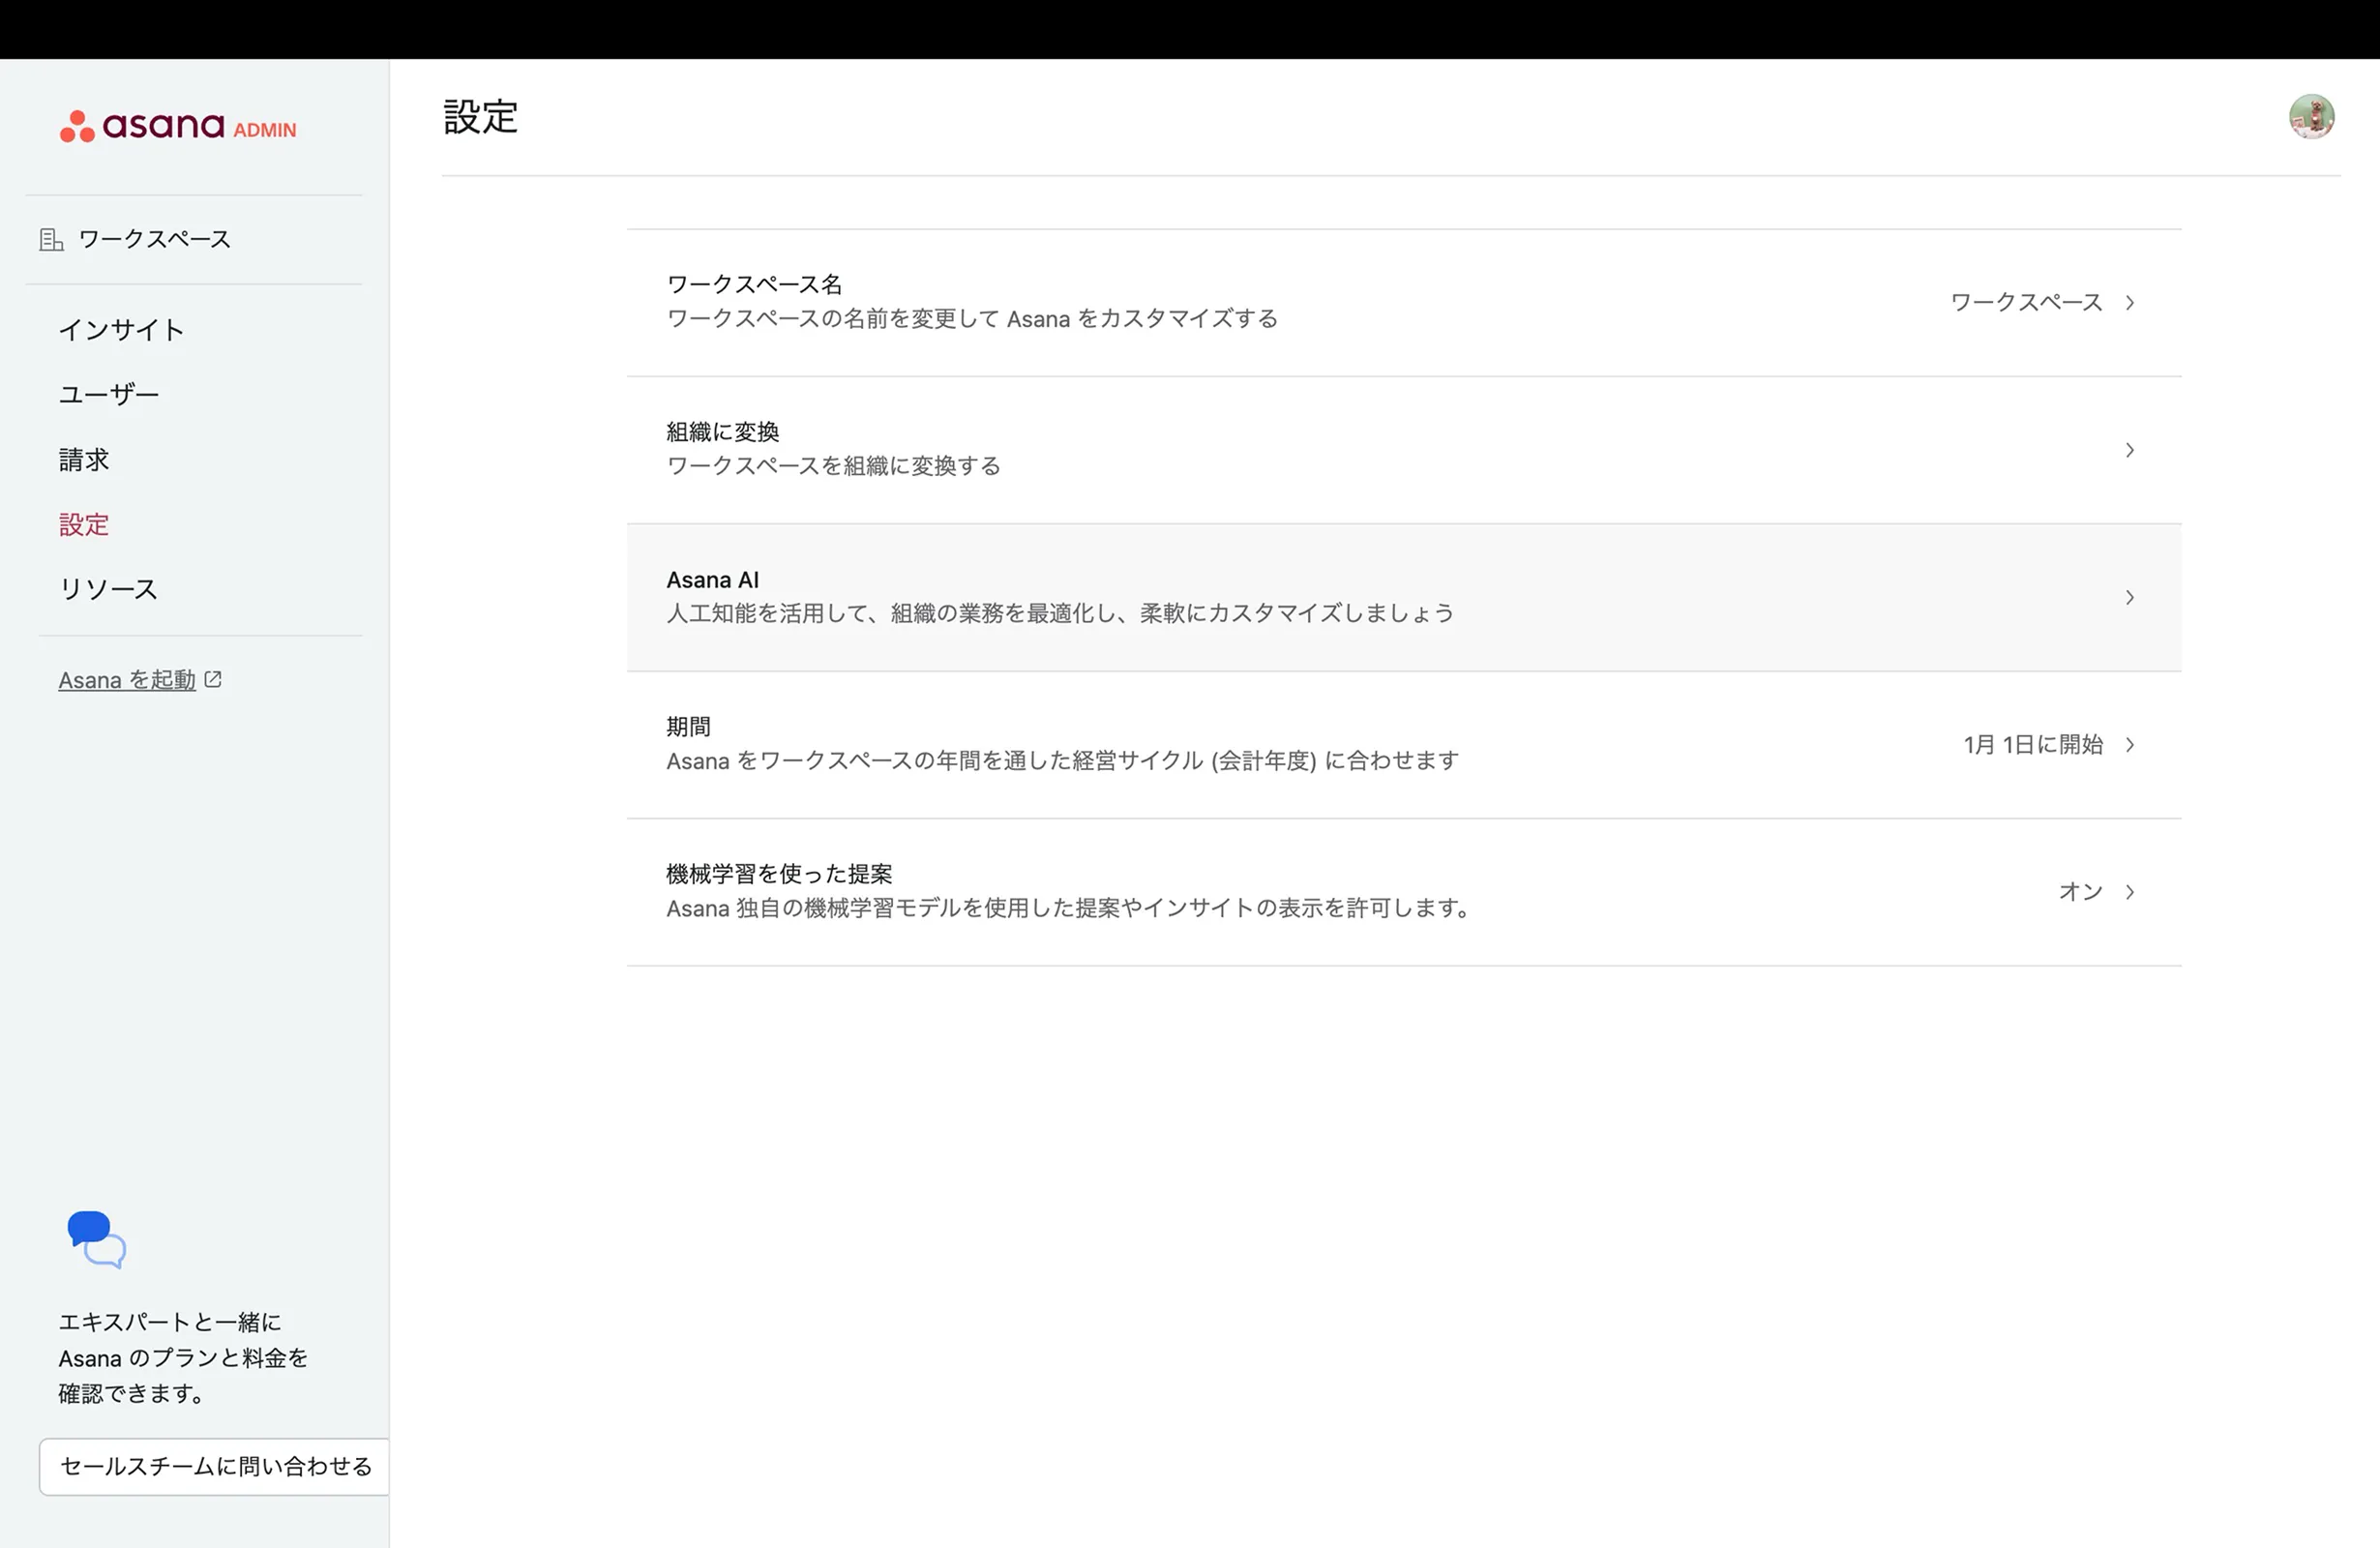Click the blue chat bubbles icon
The width and height of the screenshot is (2380, 1548).
point(97,1239)
